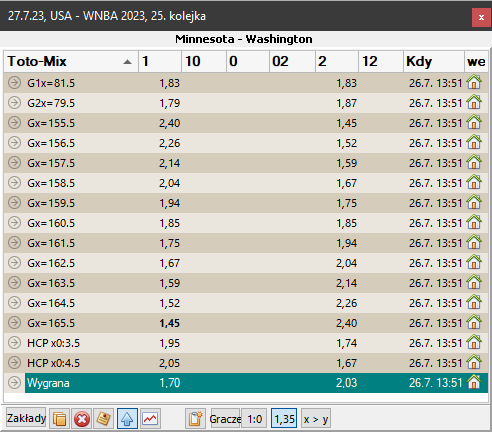
Task: Toggle the 1,35 odds filter button
Action: pos(284,419)
